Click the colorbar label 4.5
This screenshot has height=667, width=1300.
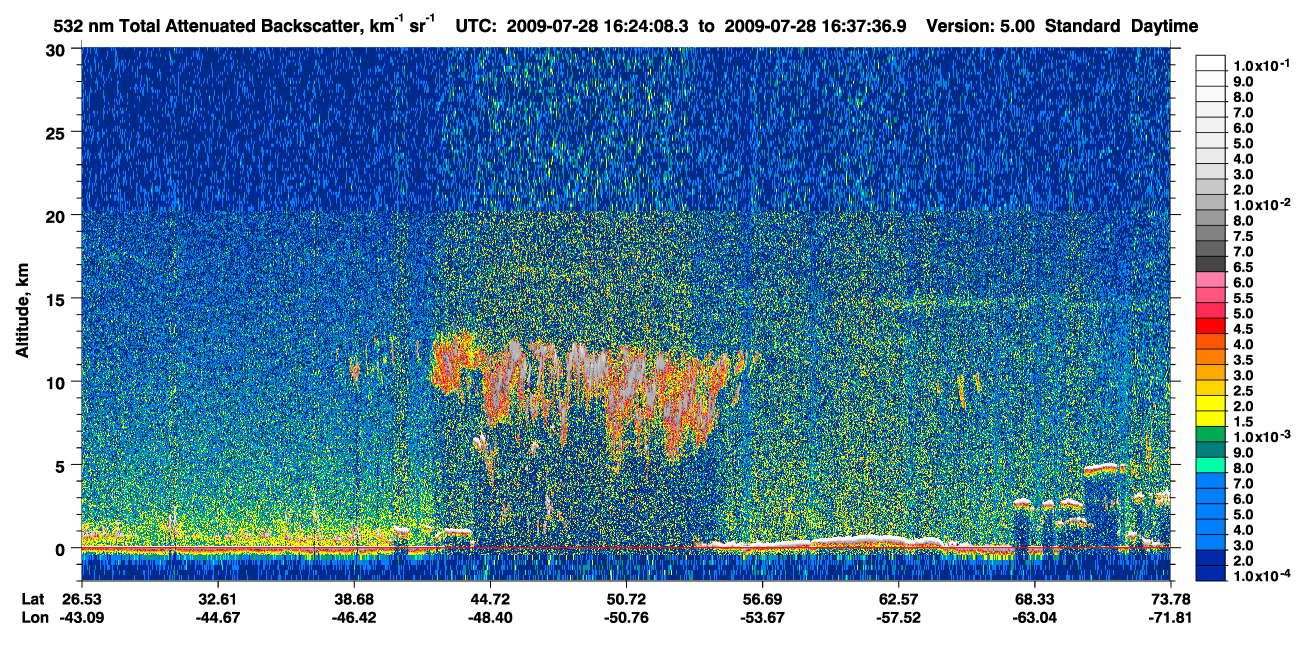1242,329
